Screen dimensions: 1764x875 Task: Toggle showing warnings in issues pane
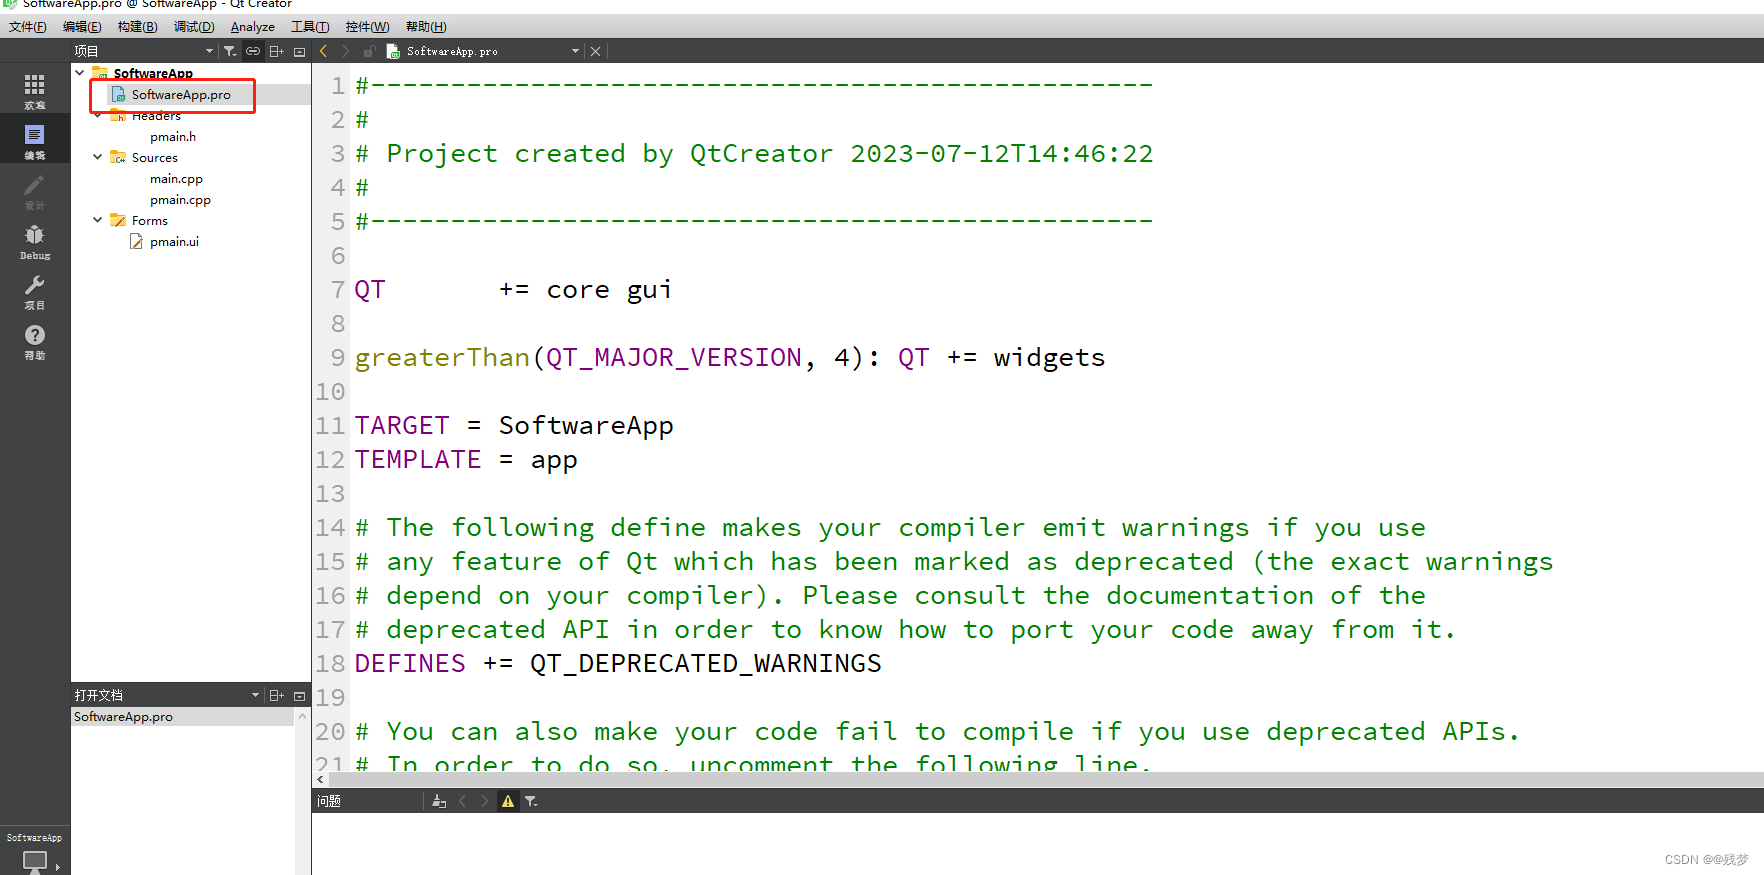coord(508,801)
